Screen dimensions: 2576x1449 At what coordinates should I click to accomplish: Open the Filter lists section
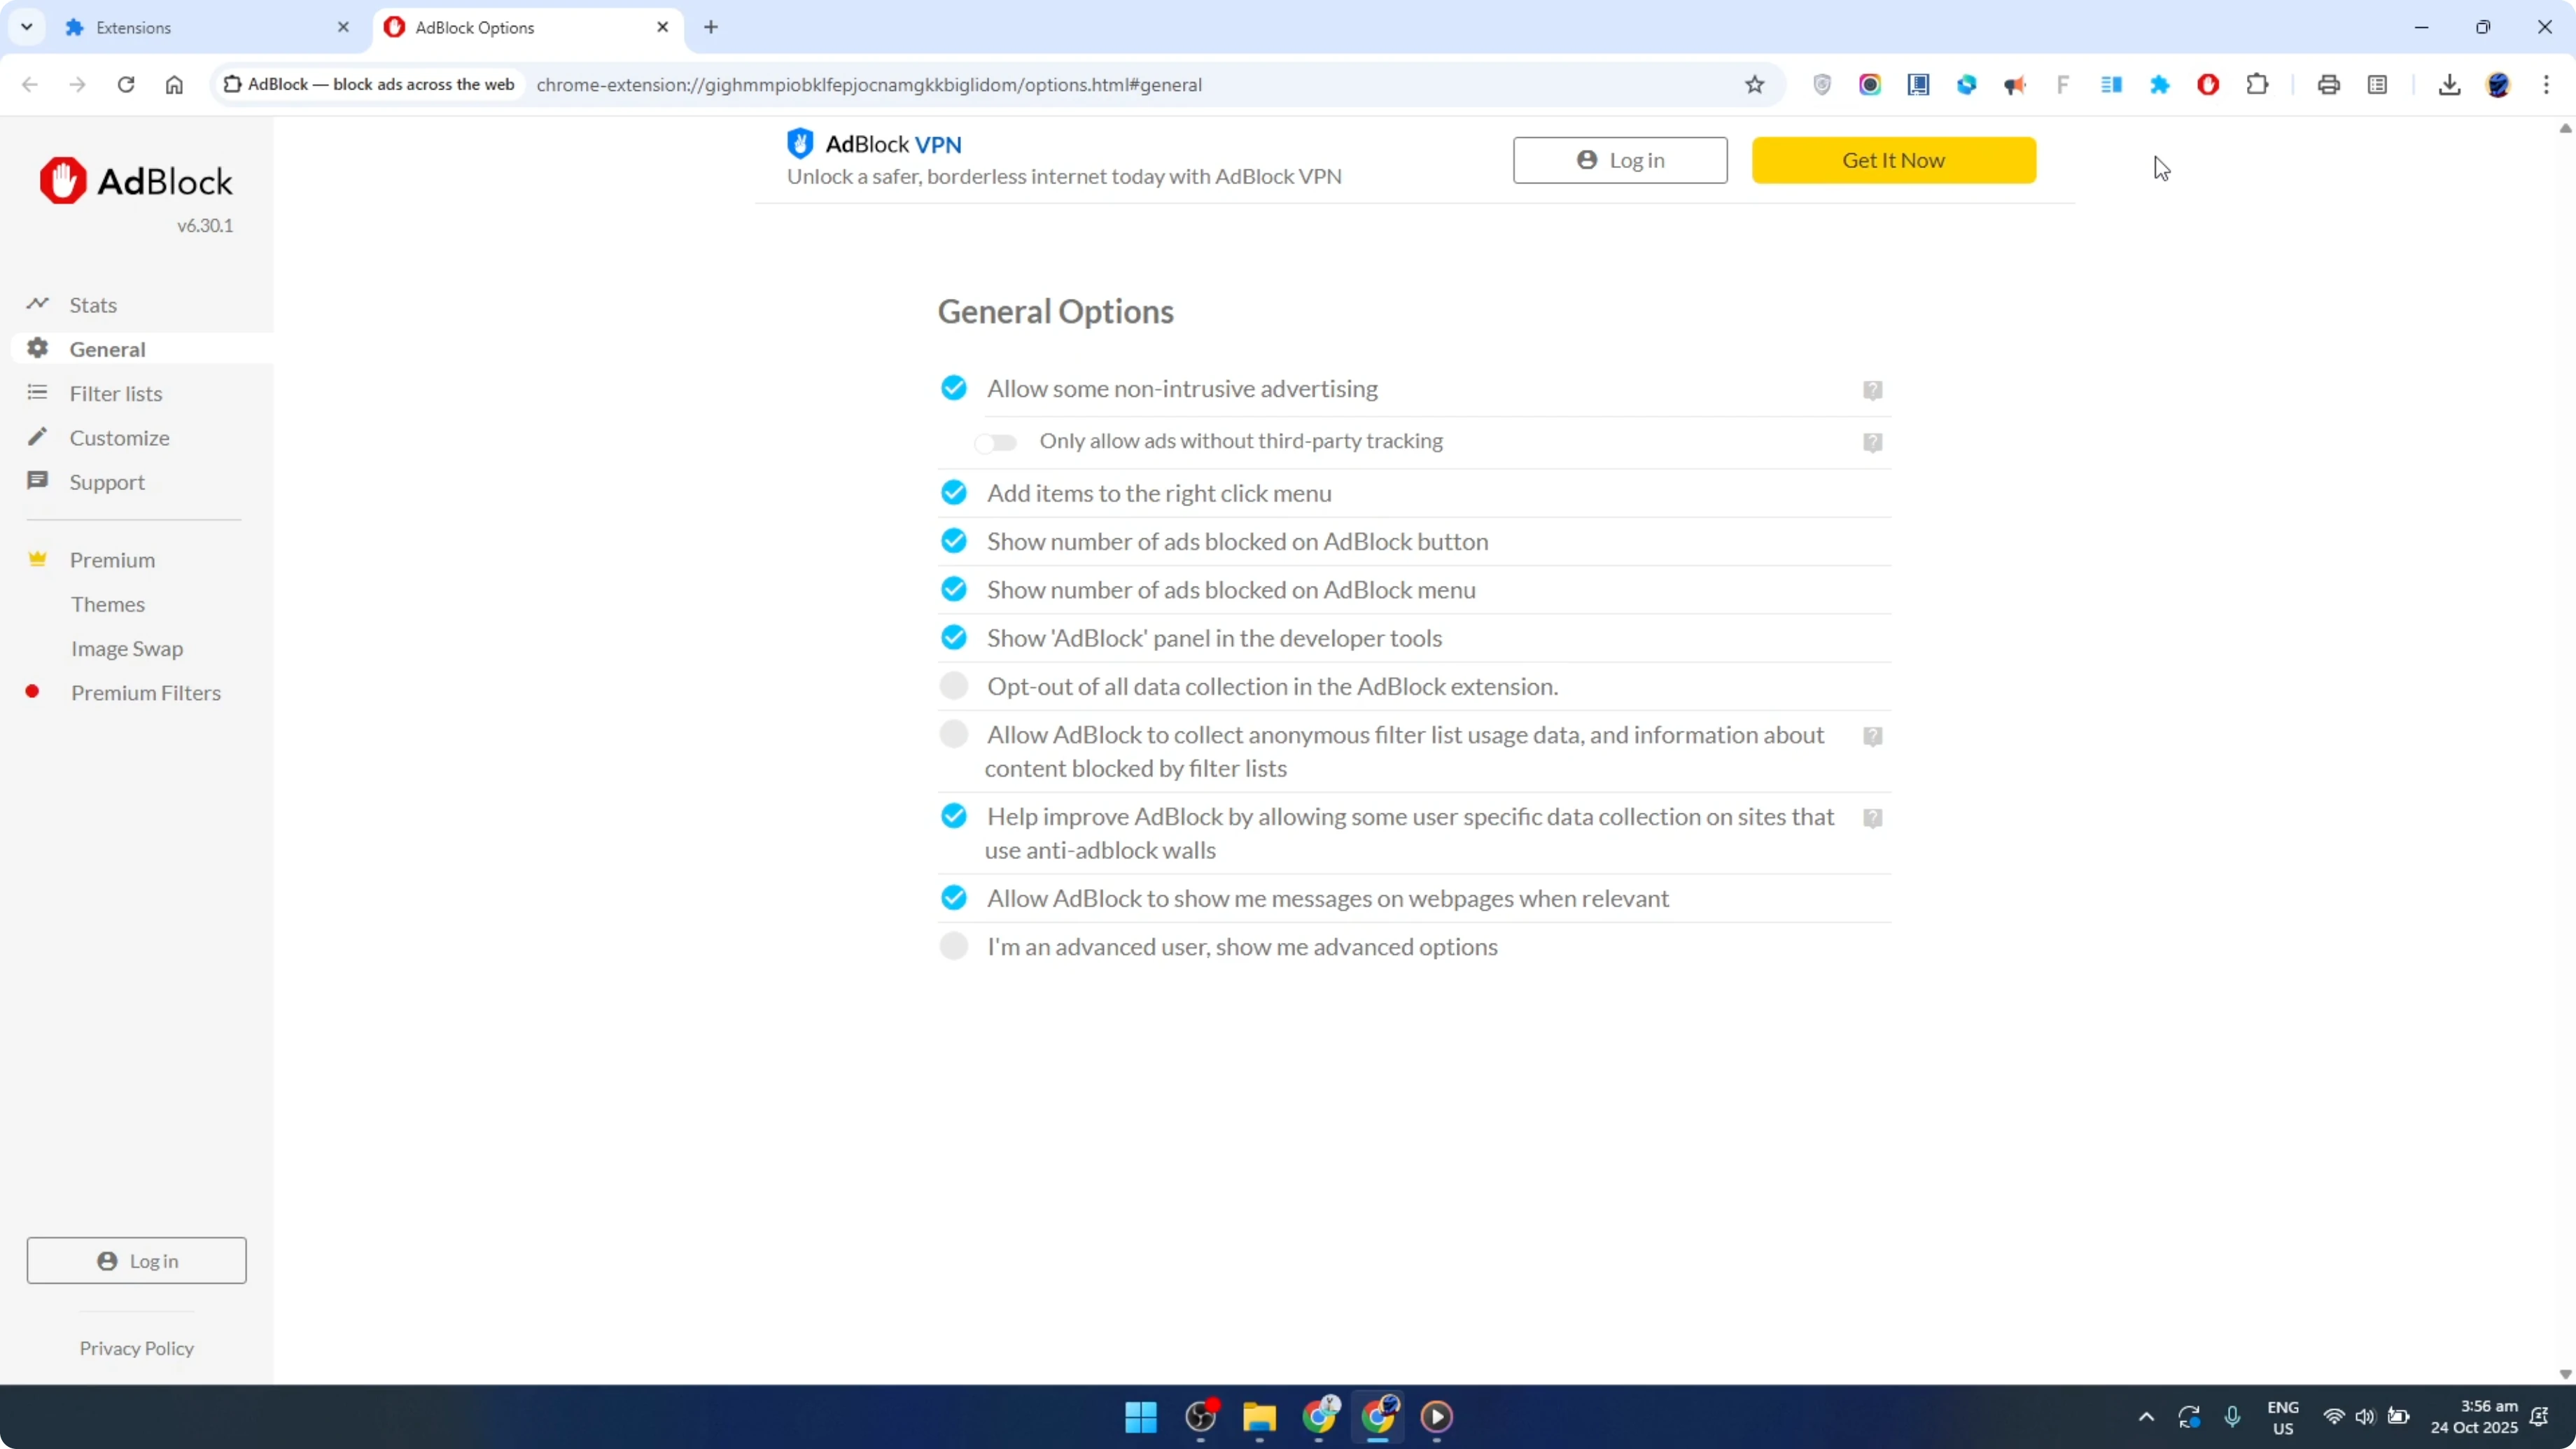point(115,393)
